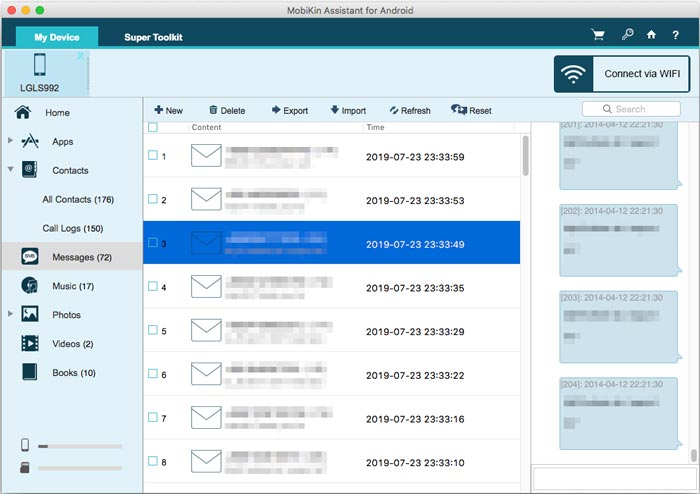Screen dimensions: 700x494
Task: Import messages via Import button
Action: click(x=348, y=110)
